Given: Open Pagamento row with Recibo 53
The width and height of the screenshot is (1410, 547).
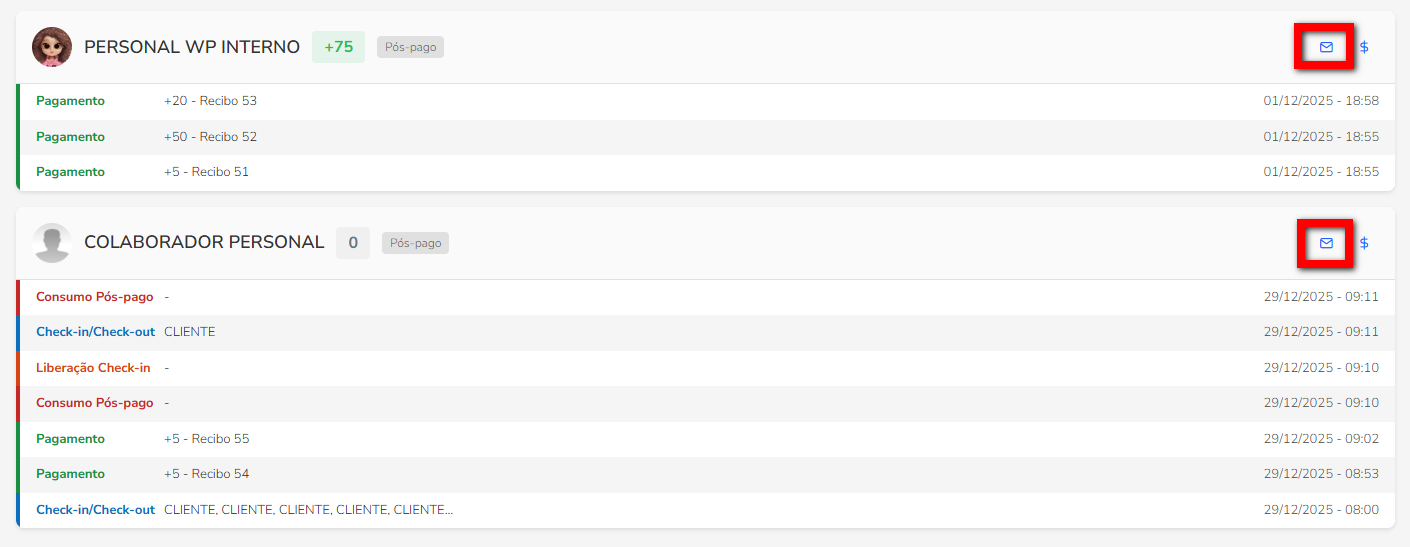Looking at the screenshot, I should click(210, 101).
